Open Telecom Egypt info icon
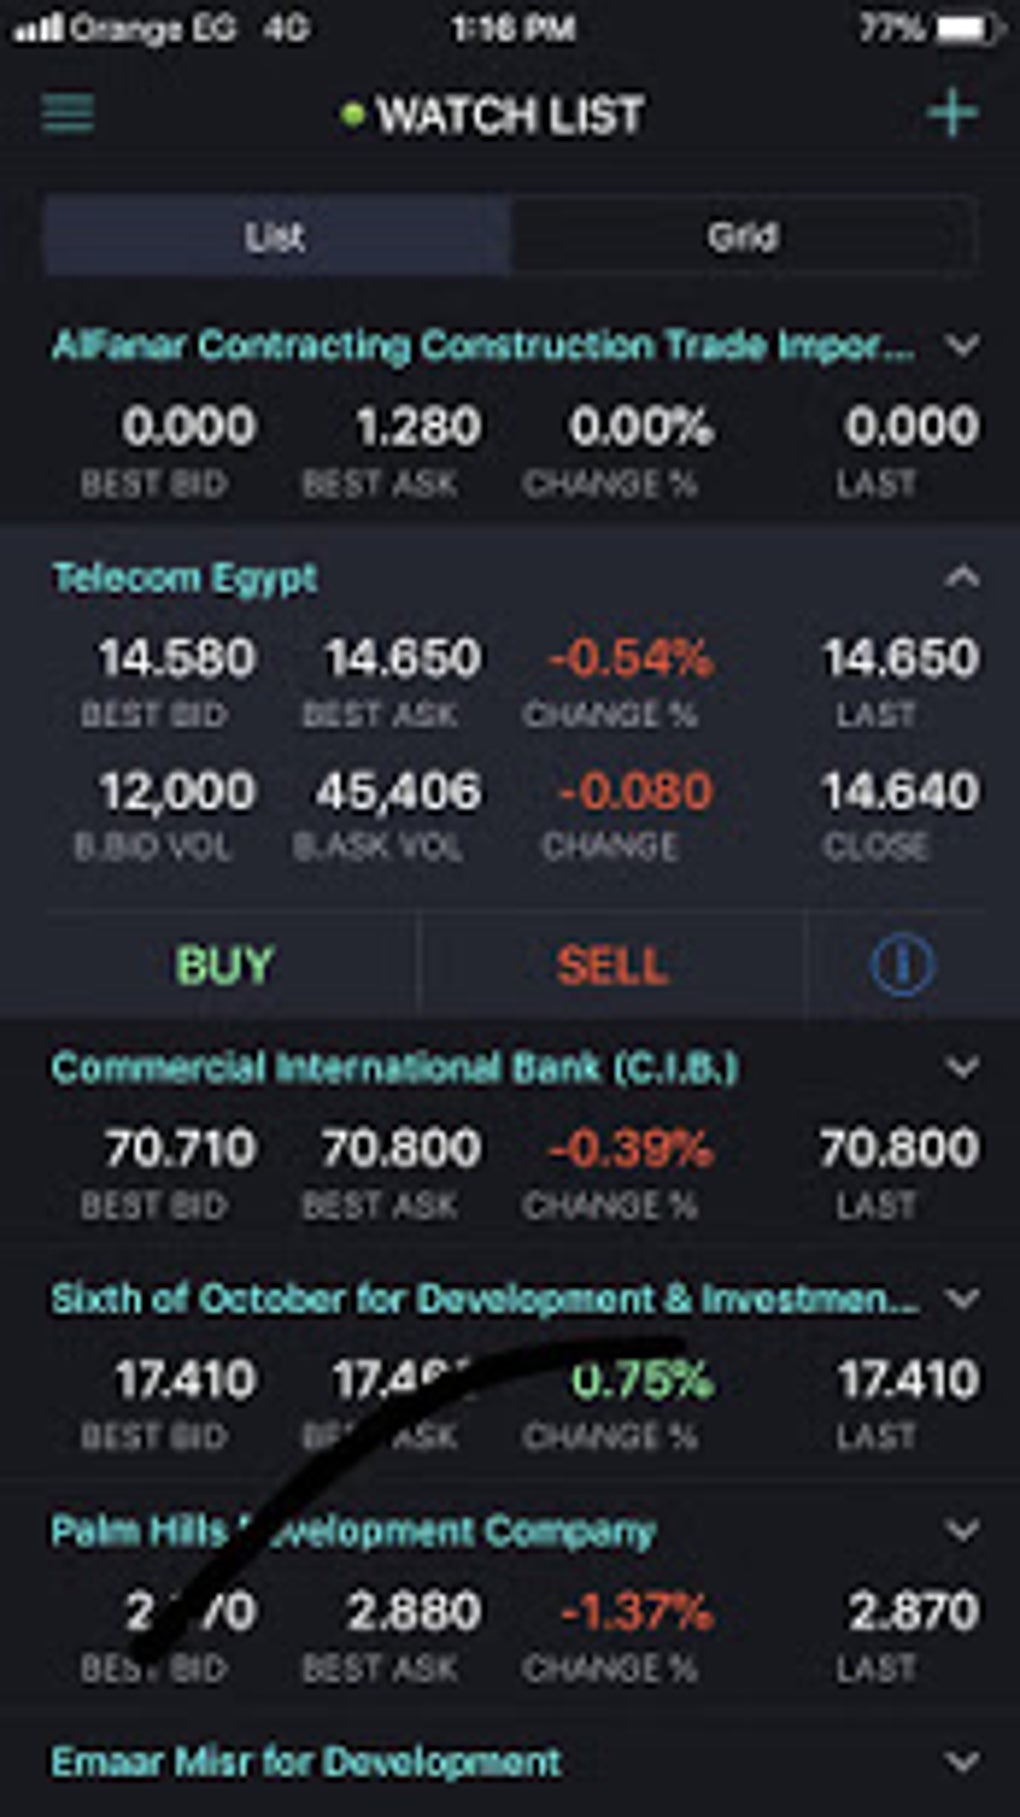This screenshot has width=1020, height=1817. pos(902,965)
